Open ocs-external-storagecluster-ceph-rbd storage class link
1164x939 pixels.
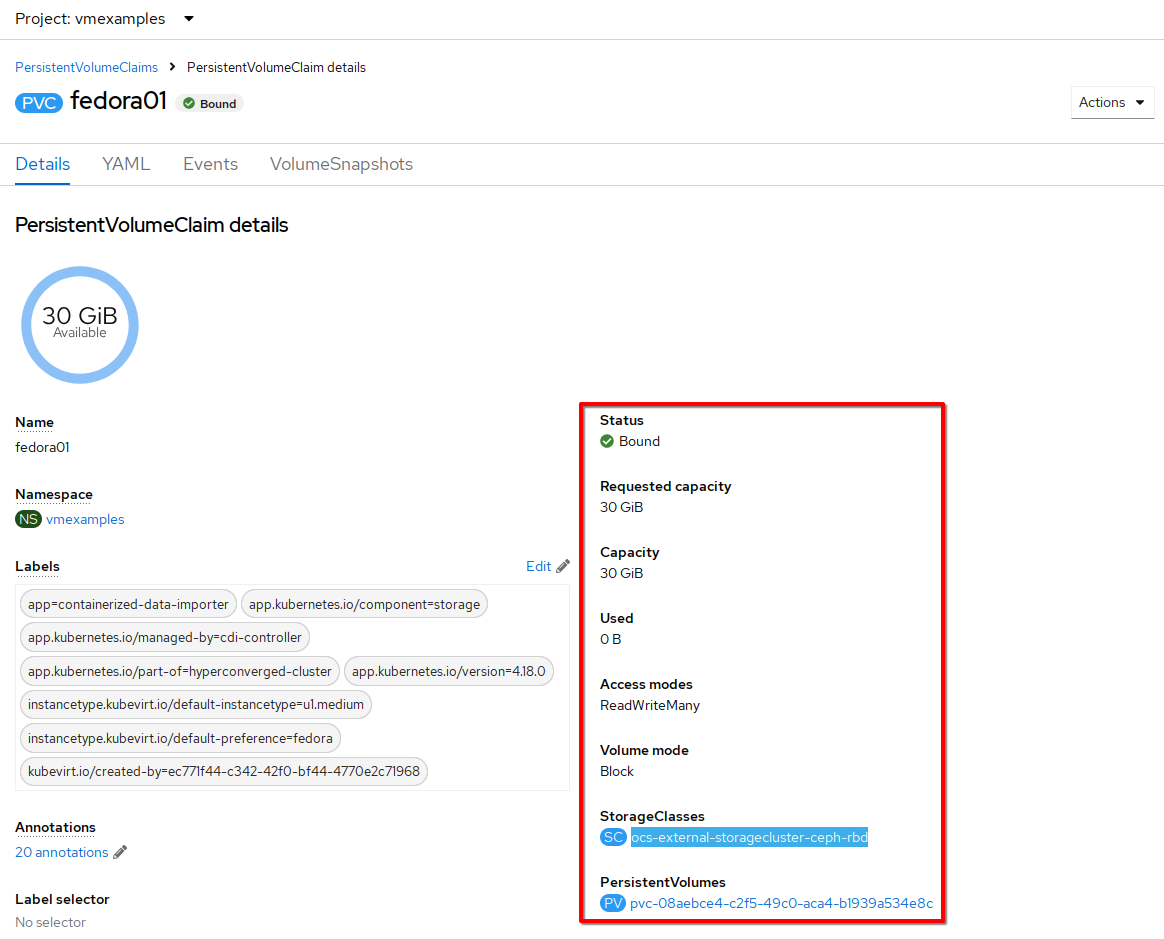tap(749, 837)
